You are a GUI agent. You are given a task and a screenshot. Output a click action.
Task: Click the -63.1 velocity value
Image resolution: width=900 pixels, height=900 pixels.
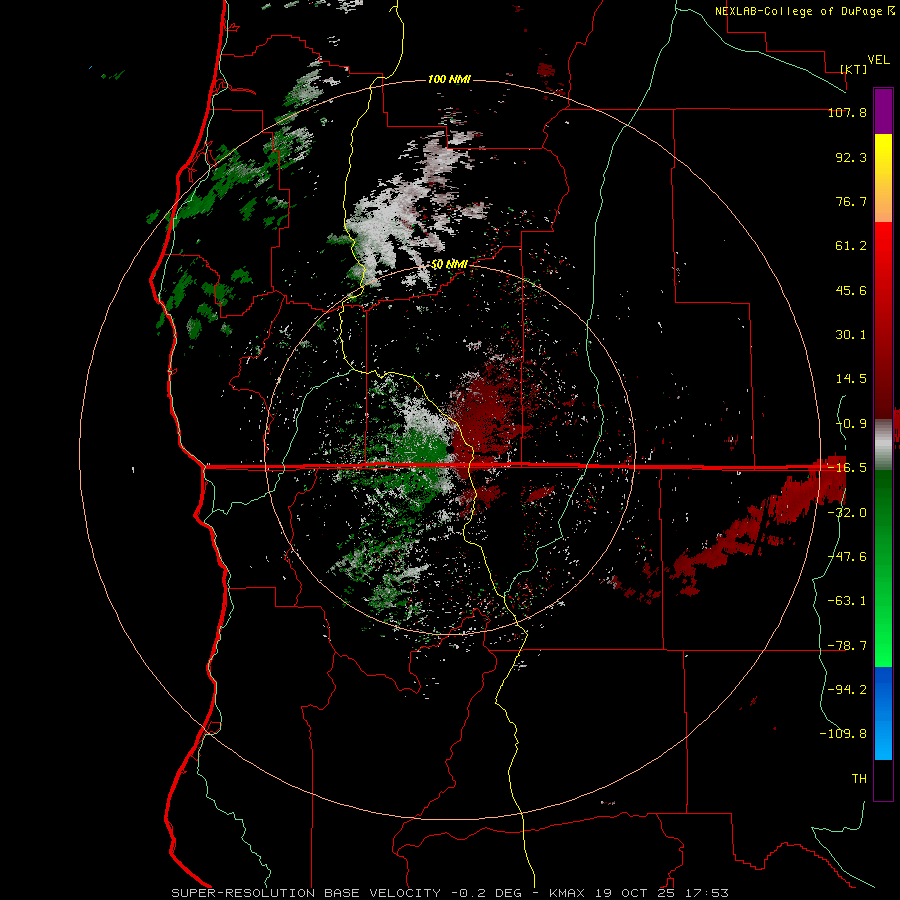847,601
